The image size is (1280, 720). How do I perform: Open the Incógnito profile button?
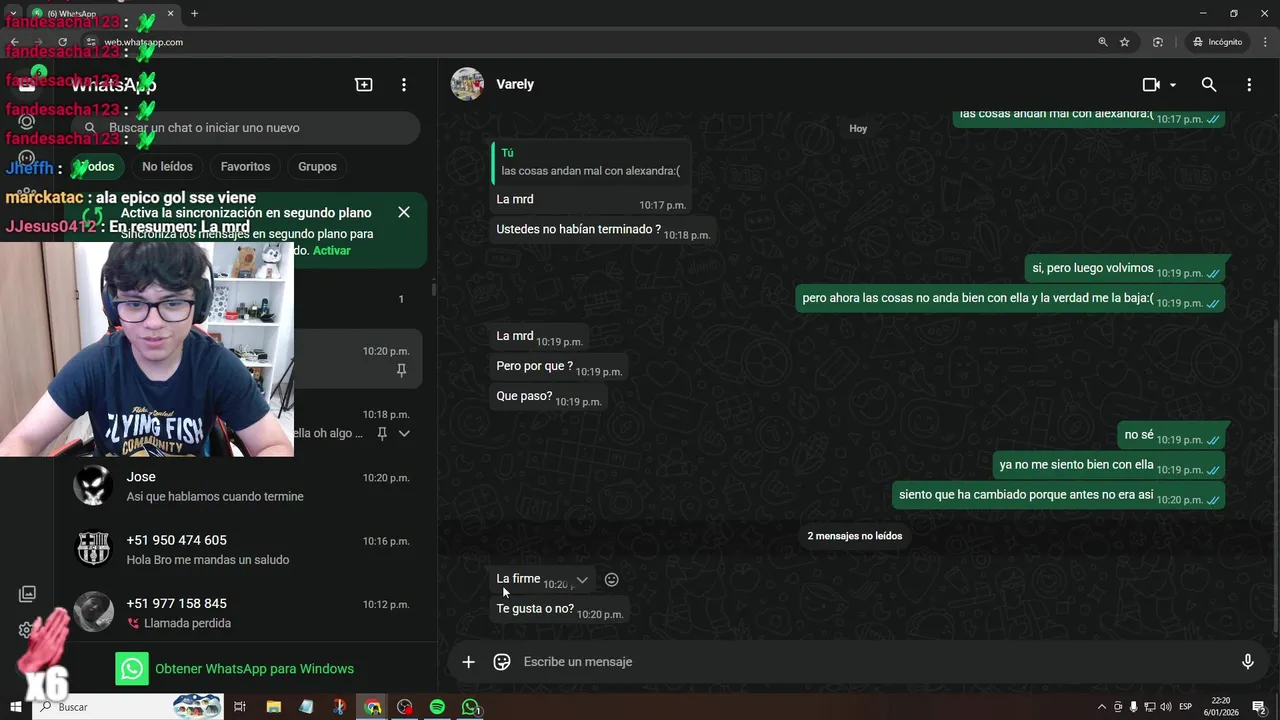coord(1217,42)
